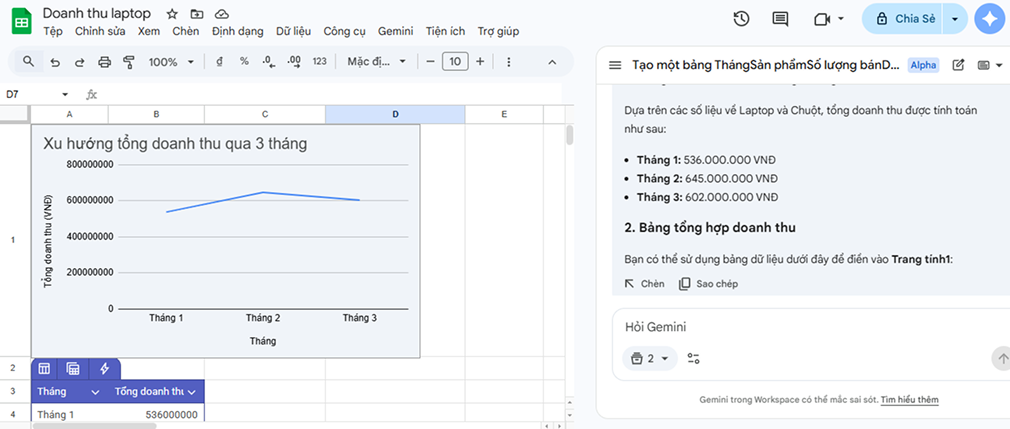
Task: Select cell containing 536000000
Action: tap(157, 415)
